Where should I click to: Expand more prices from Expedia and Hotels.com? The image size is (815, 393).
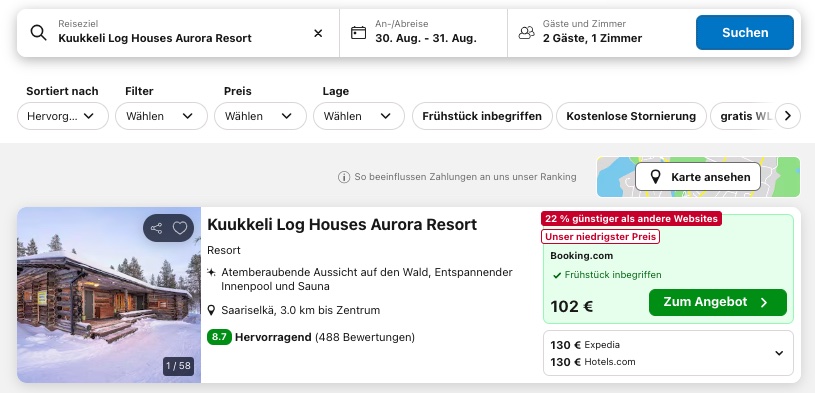point(779,353)
